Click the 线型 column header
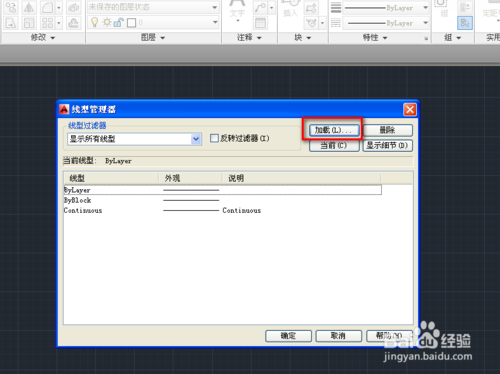Screen dimensions: 500x374 111,178
